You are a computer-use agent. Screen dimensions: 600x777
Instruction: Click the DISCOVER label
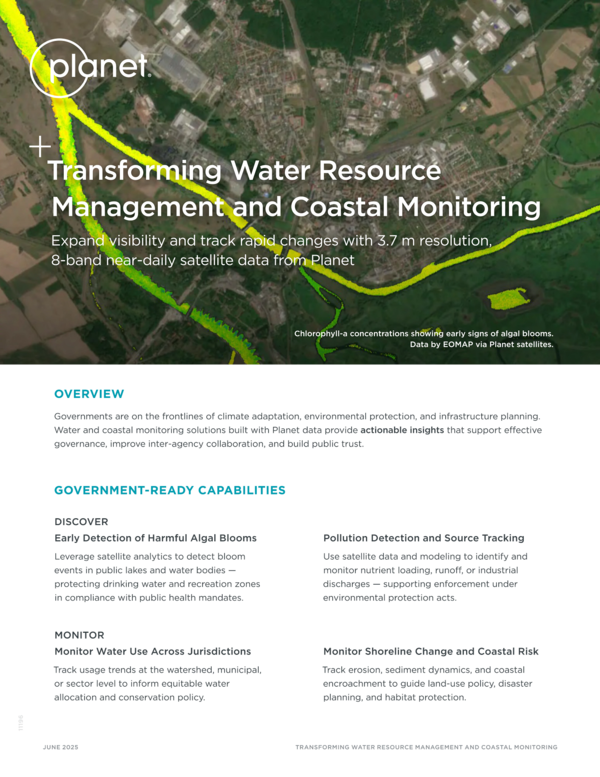click(x=81, y=522)
